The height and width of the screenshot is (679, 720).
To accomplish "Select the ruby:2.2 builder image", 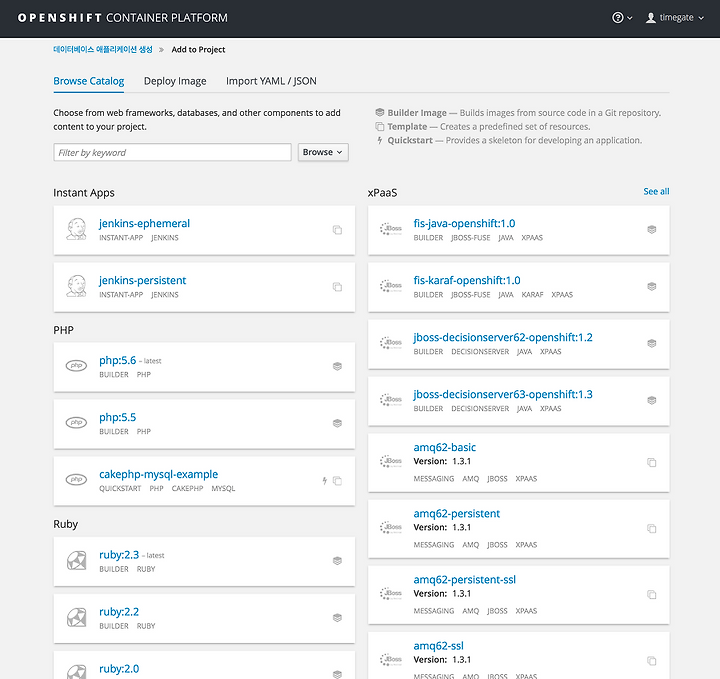I will click(119, 612).
